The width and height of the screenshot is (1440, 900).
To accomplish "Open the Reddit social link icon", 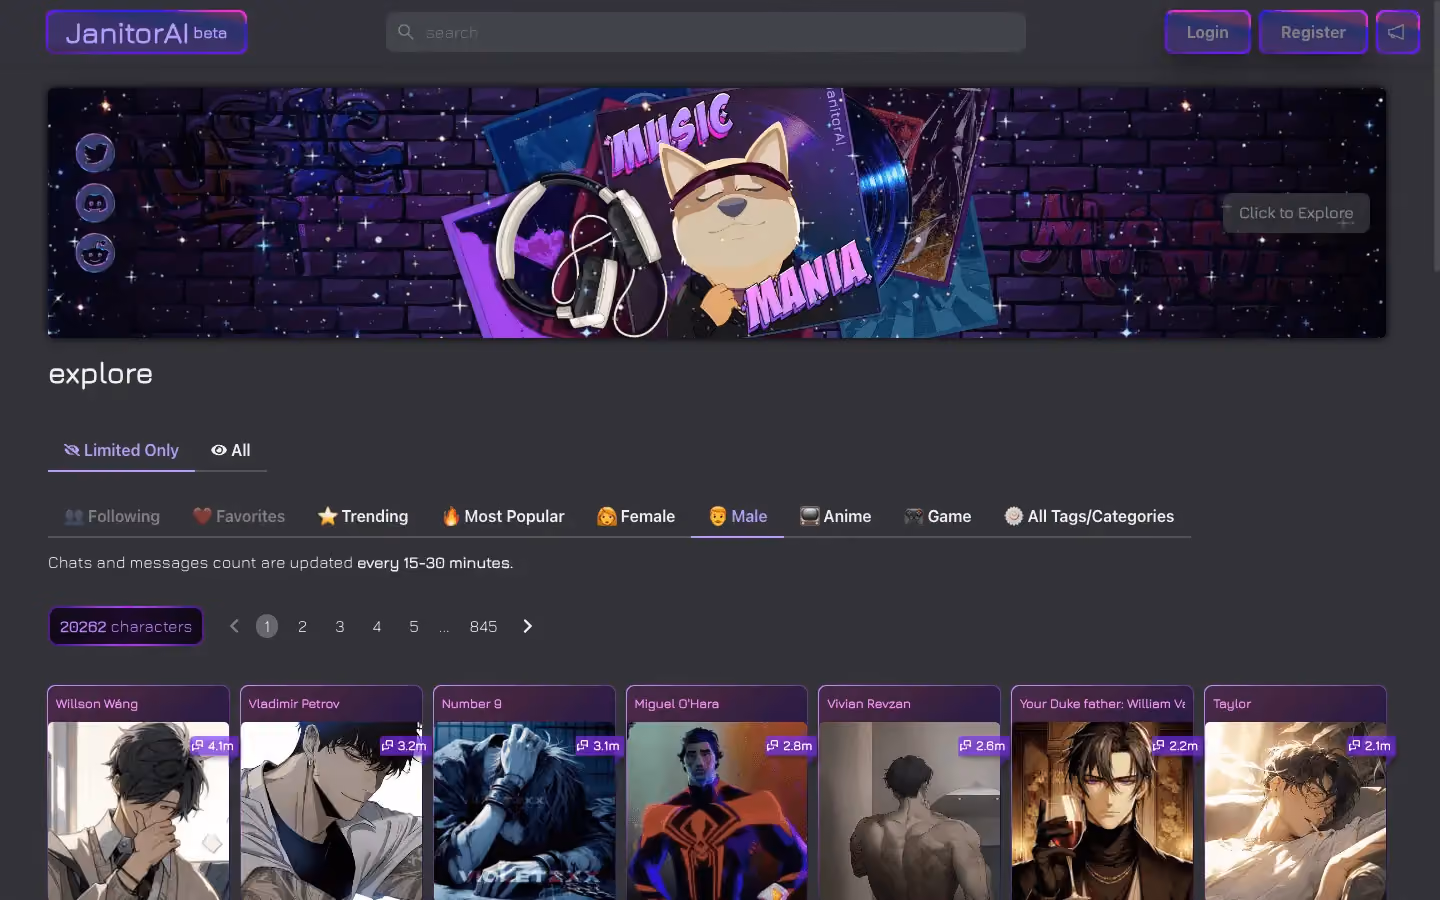I will tap(95, 253).
